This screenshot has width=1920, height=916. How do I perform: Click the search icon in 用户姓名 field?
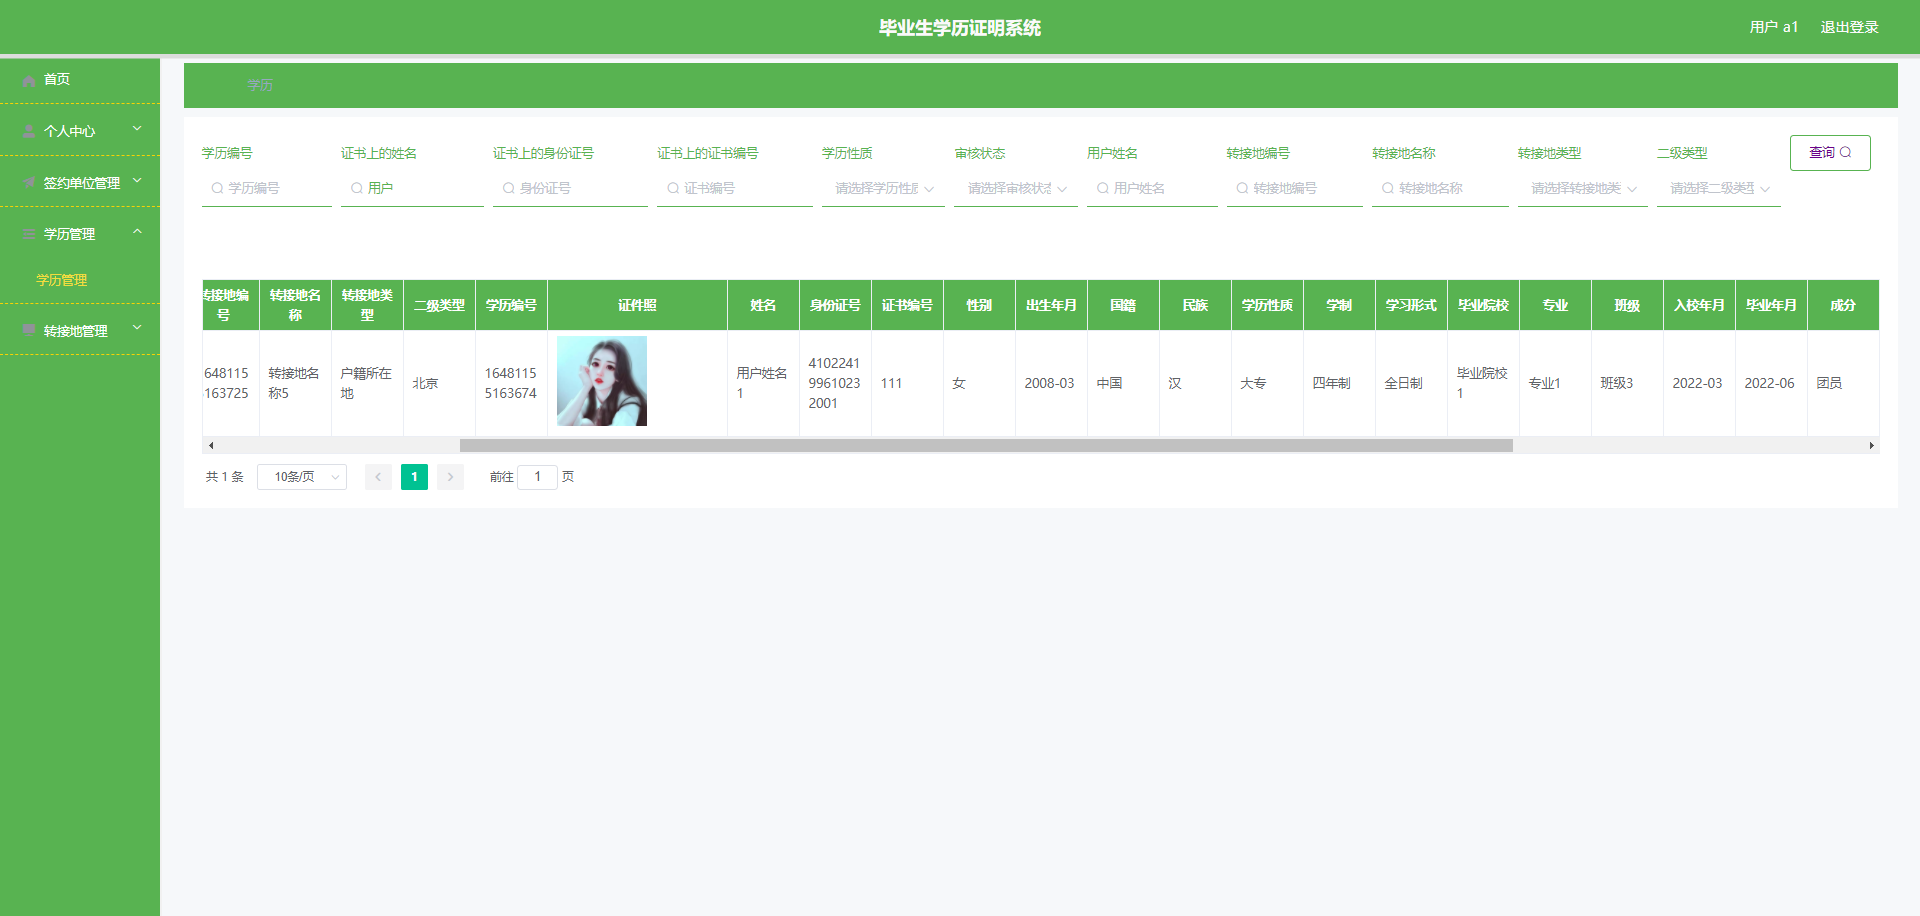coord(1103,188)
